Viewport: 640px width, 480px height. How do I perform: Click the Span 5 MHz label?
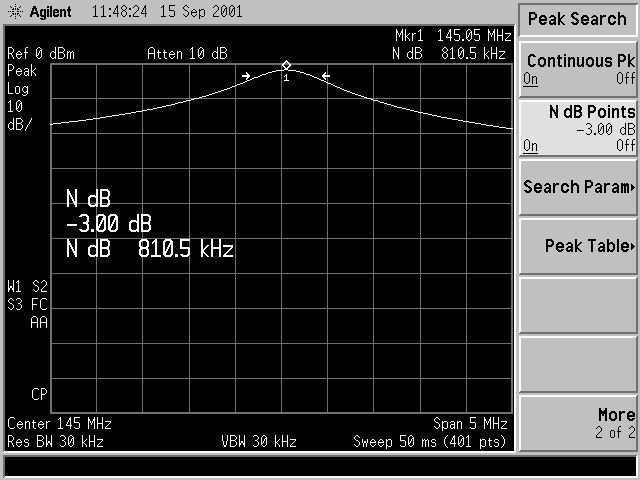tap(470, 424)
